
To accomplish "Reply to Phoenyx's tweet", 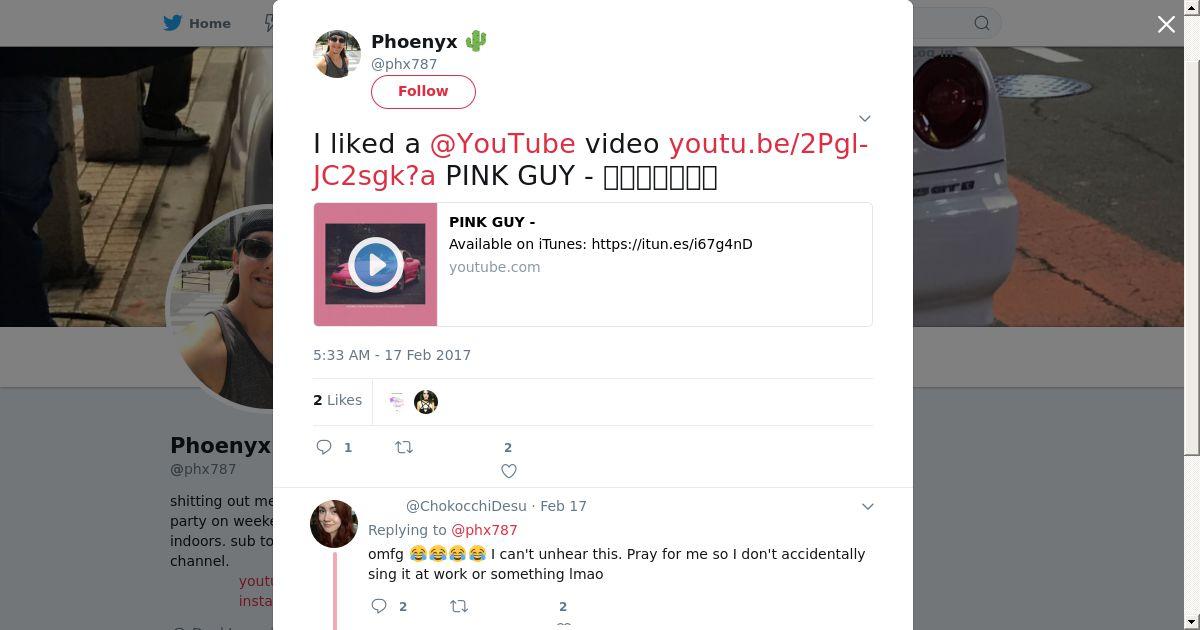I will [324, 447].
